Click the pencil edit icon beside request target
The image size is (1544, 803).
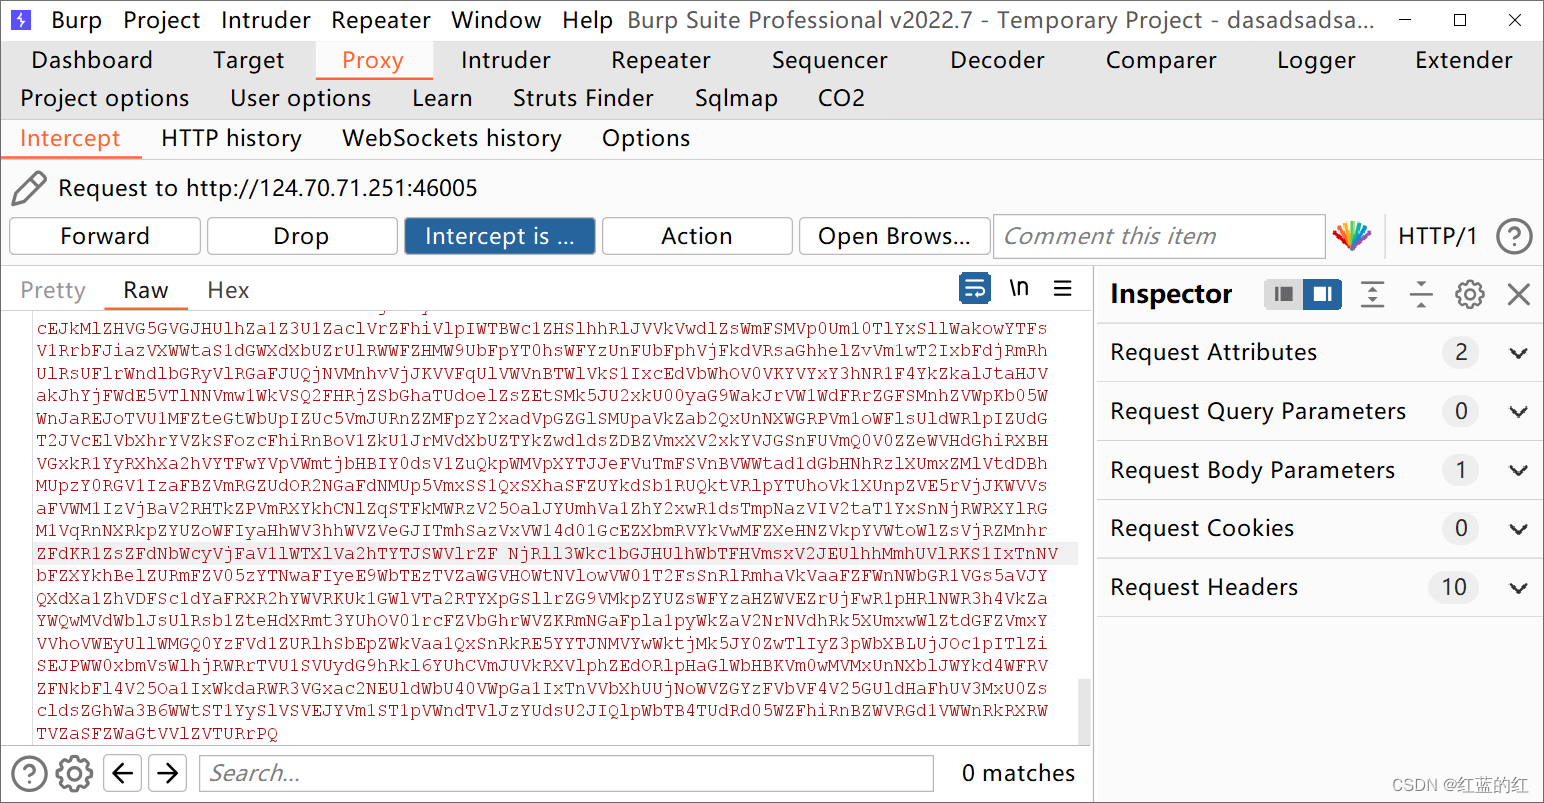coord(28,188)
